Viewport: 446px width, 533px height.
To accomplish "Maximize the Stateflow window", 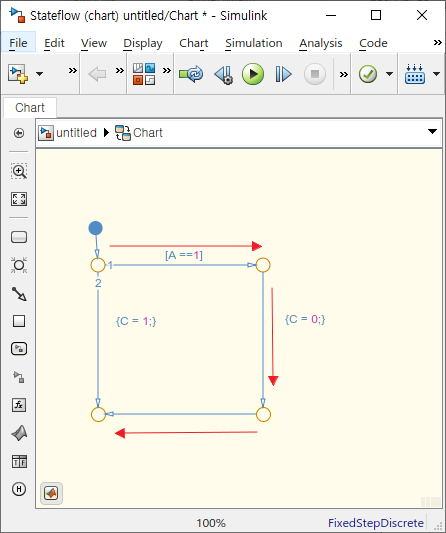I will click(x=376, y=15).
